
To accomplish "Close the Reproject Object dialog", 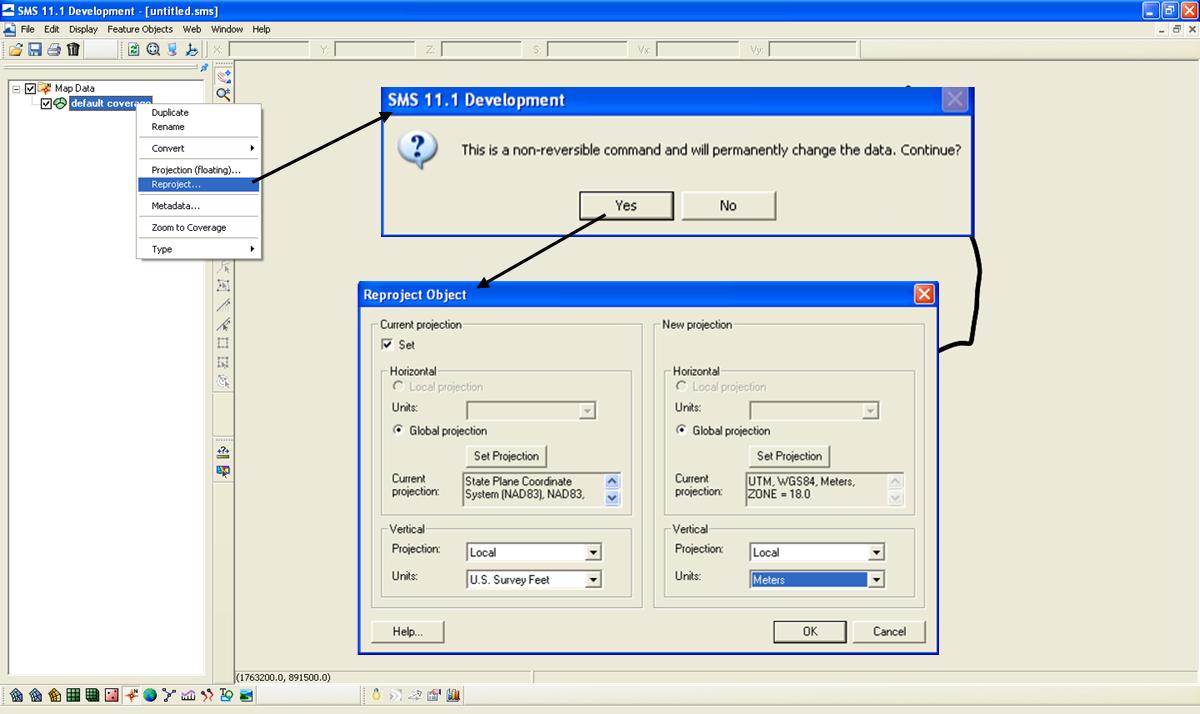I will (924, 294).
